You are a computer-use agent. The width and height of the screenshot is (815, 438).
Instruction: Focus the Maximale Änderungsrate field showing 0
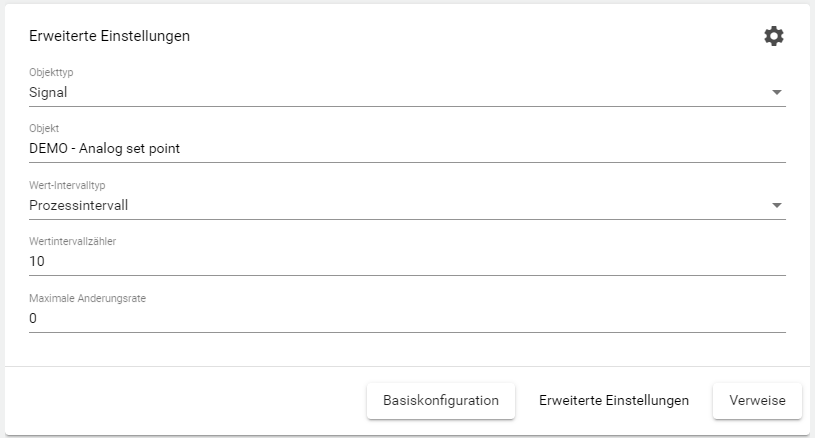[33, 319]
